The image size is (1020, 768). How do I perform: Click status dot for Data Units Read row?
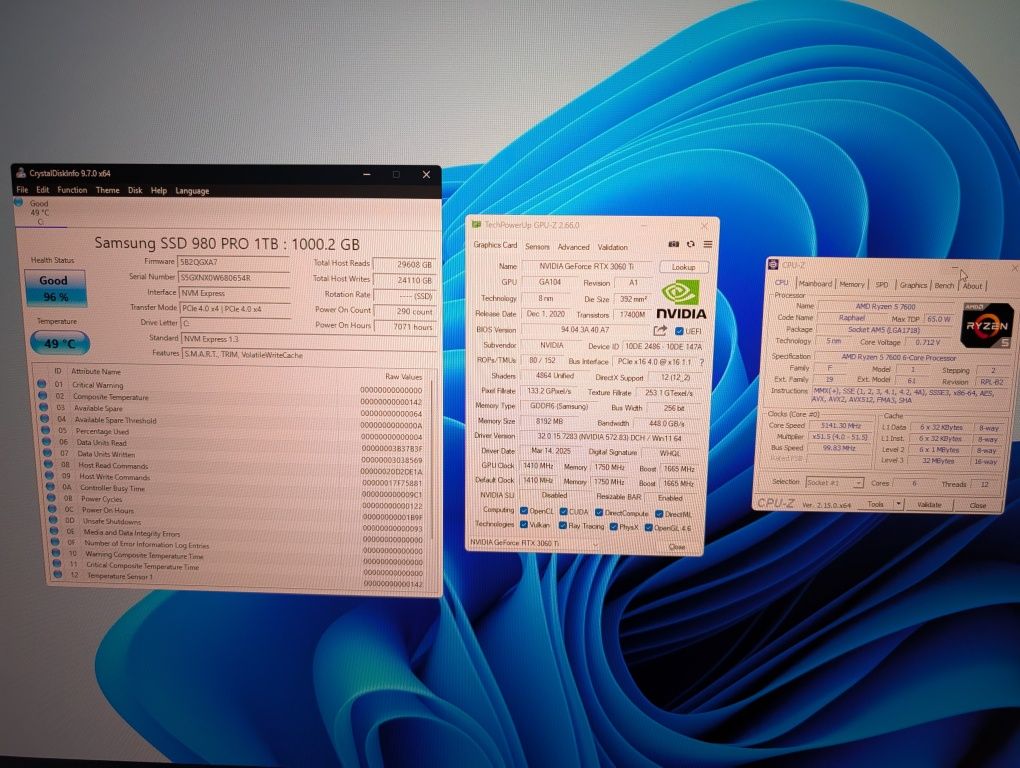pos(47,442)
